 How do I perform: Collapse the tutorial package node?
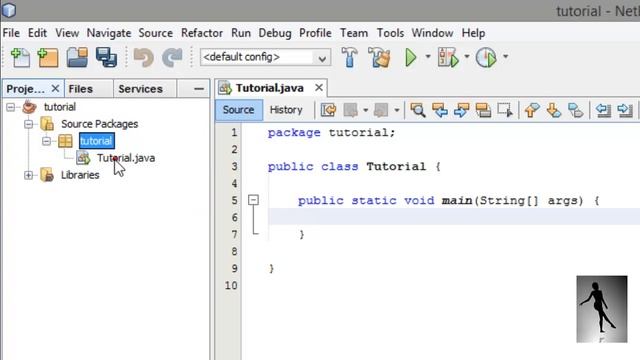pyautogui.click(x=47, y=141)
